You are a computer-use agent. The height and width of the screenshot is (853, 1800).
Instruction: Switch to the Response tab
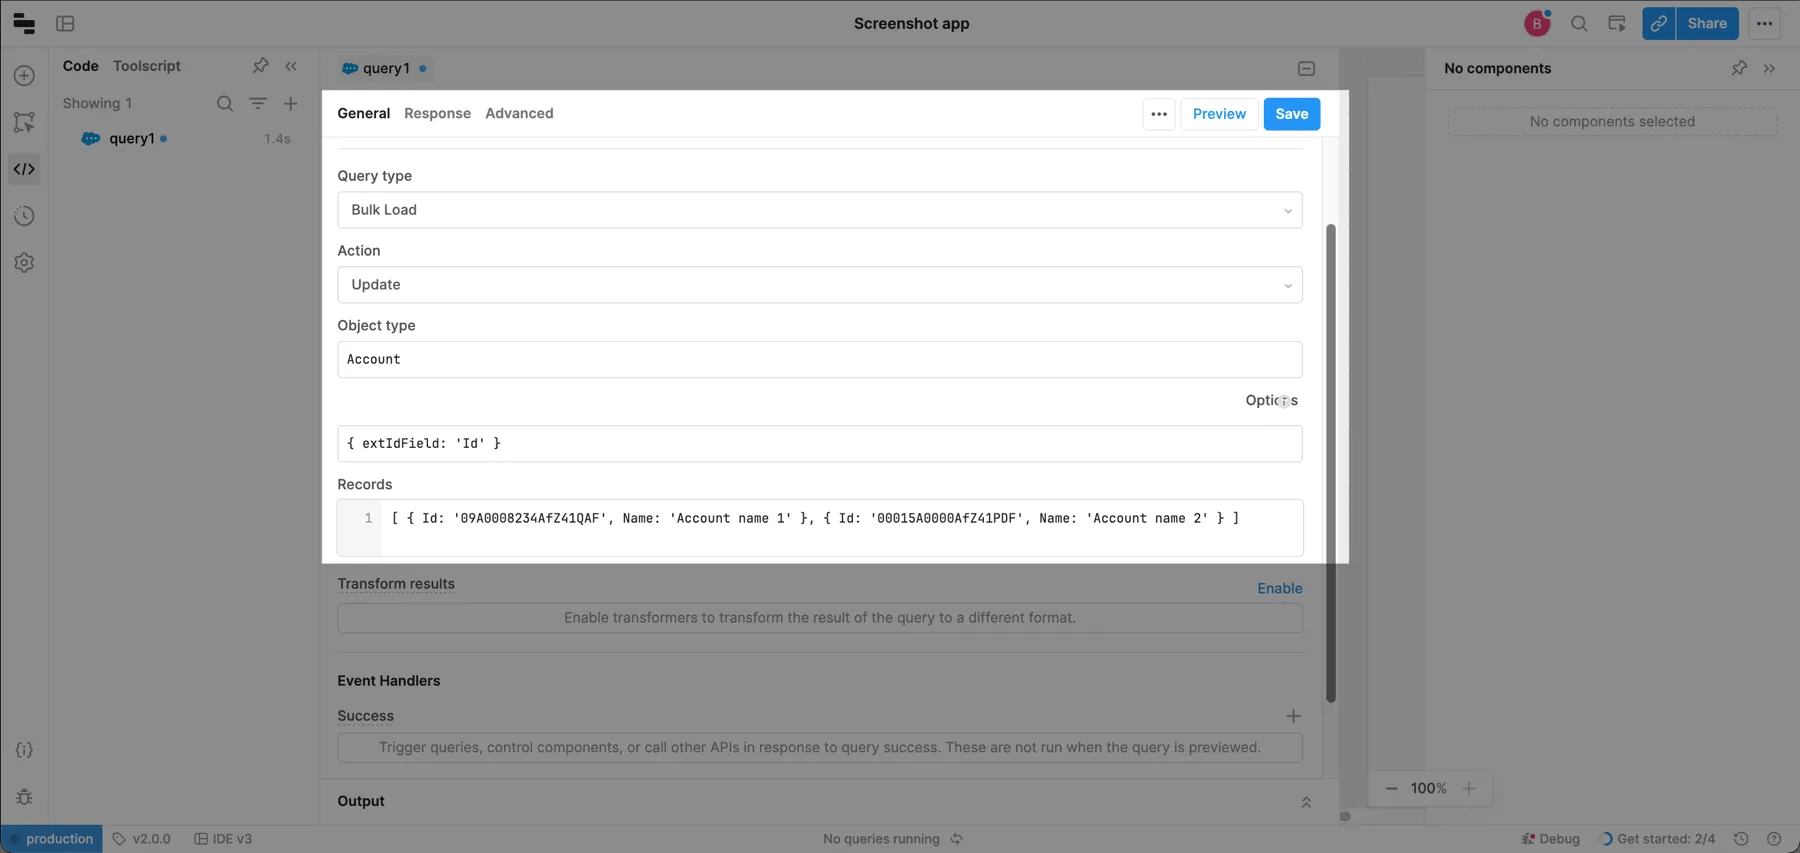437,113
